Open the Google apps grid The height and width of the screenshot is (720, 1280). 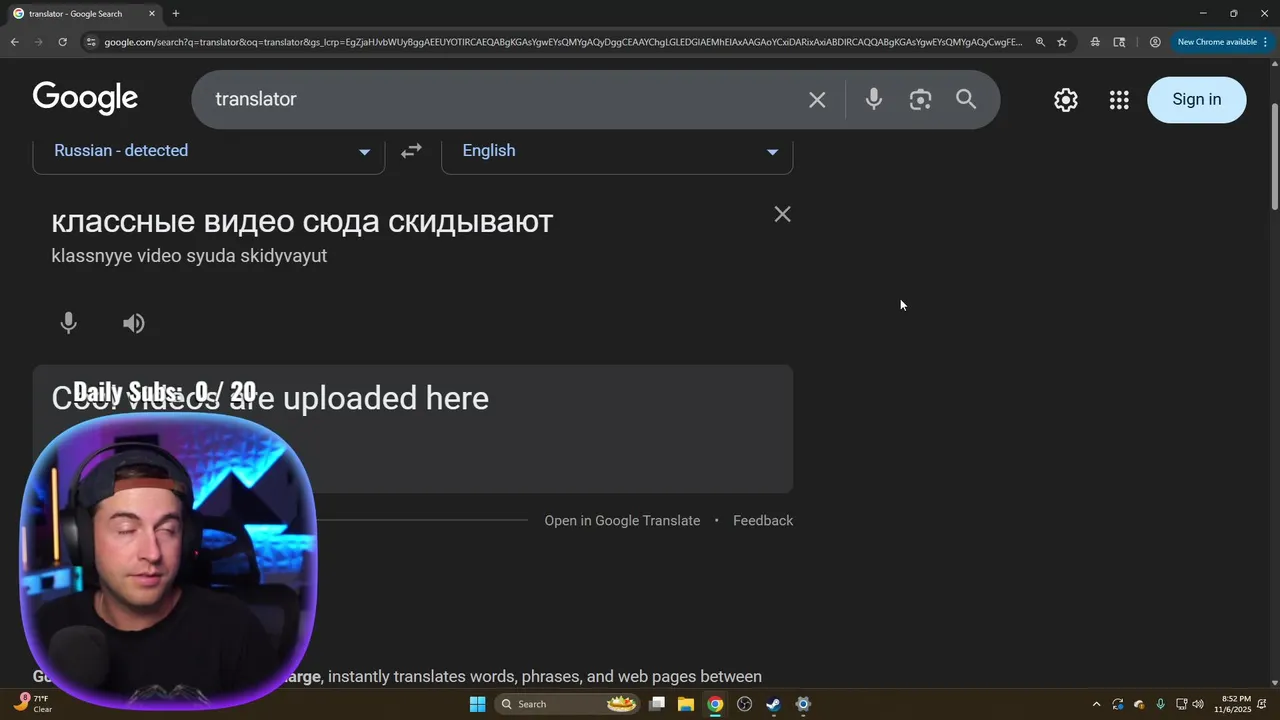tap(1119, 99)
